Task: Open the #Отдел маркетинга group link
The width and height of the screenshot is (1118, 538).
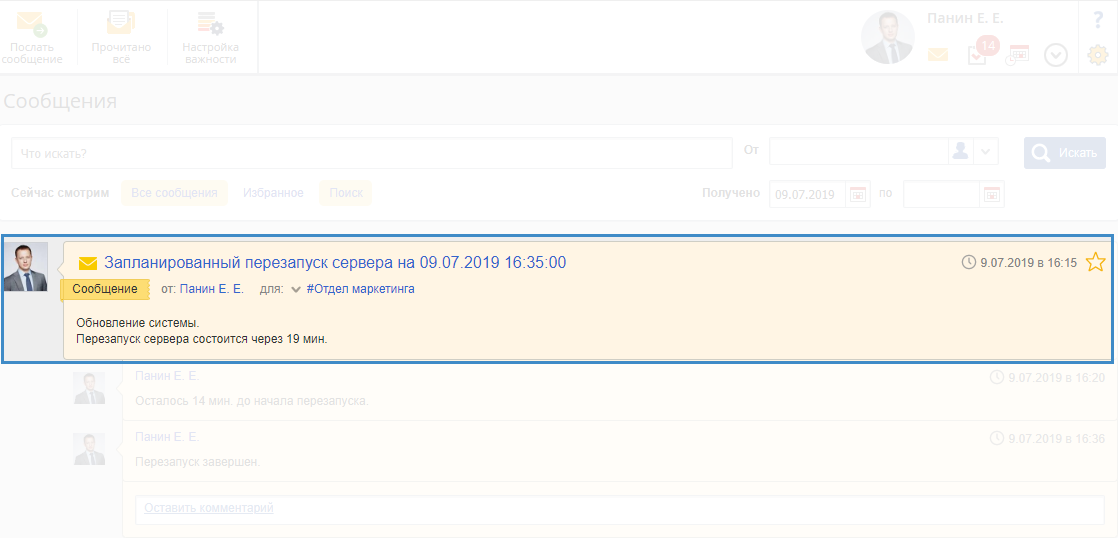Action: (361, 289)
